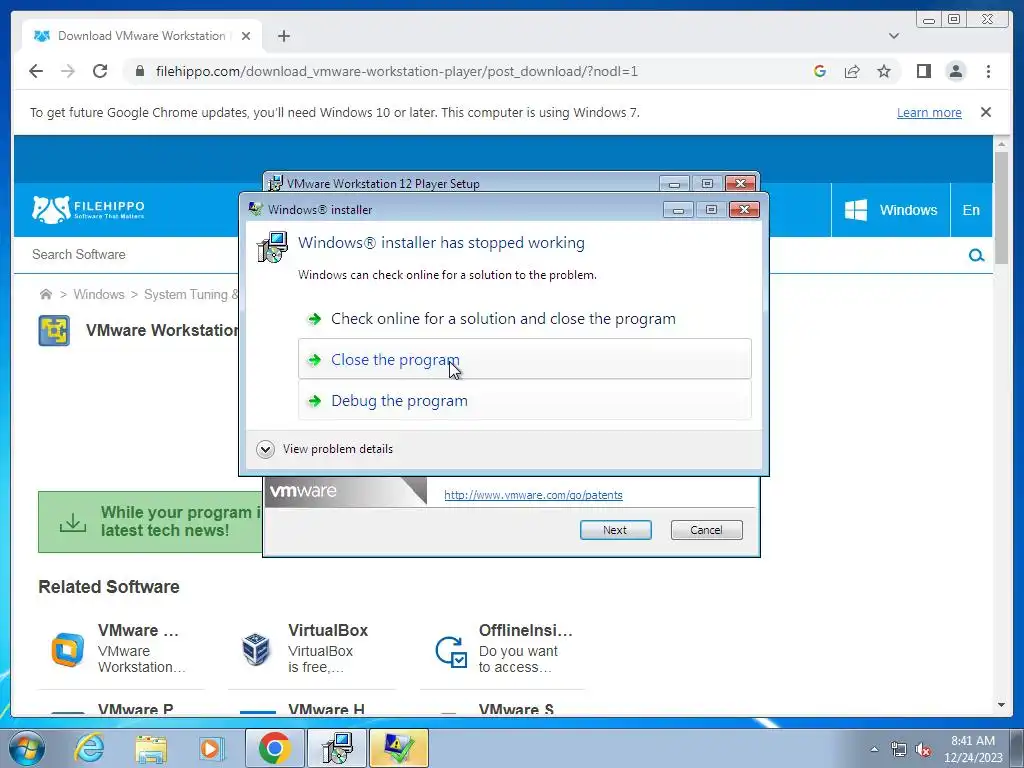Click the FileHippo logo
The width and height of the screenshot is (1024, 768).
click(x=88, y=210)
